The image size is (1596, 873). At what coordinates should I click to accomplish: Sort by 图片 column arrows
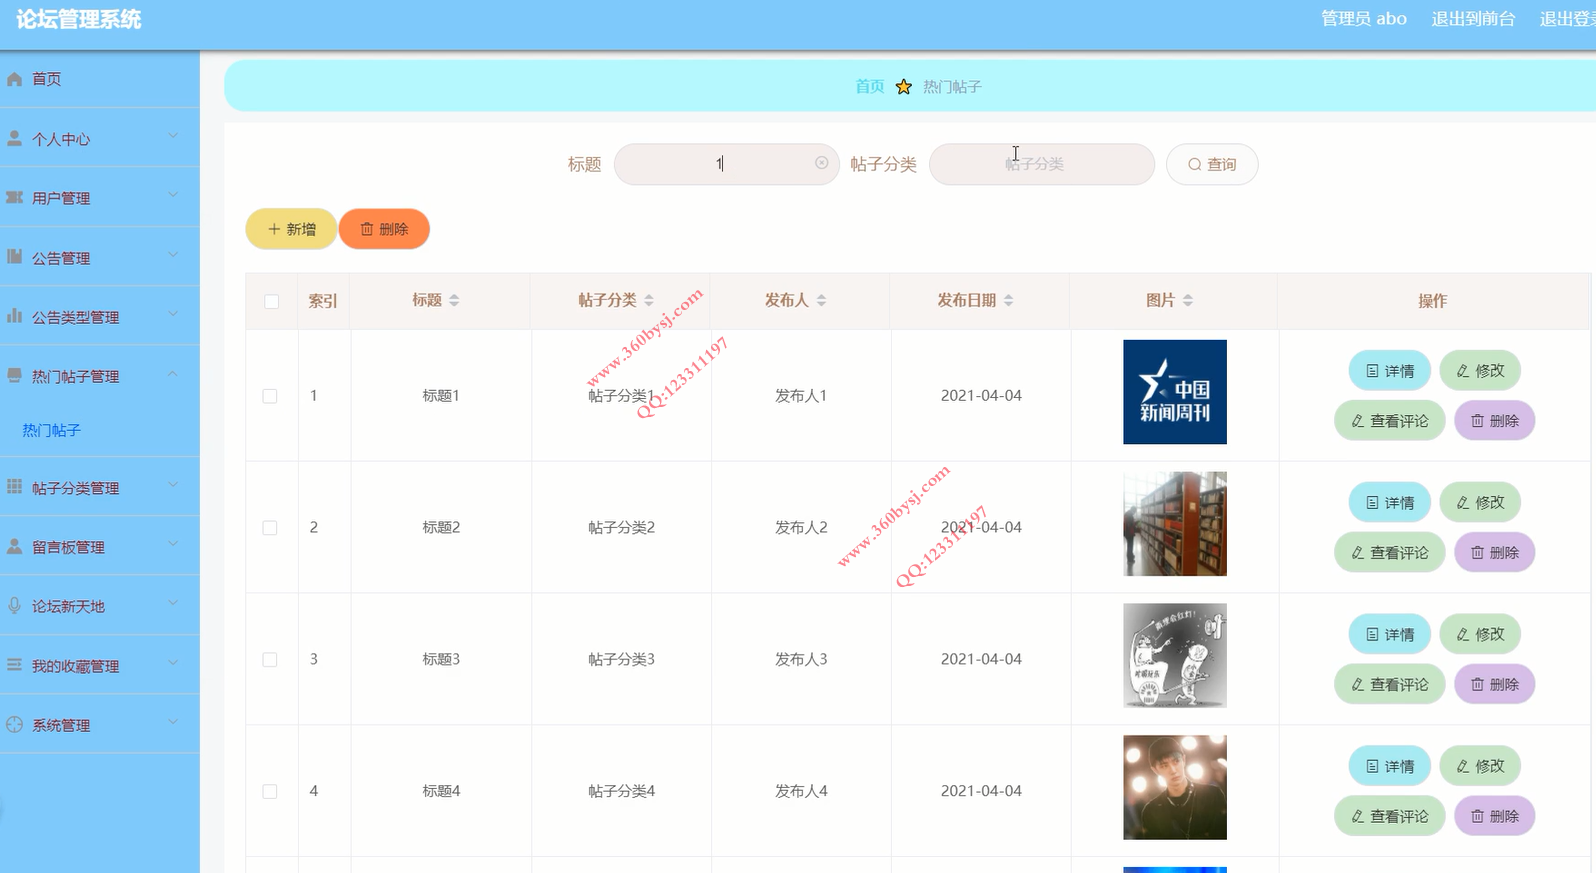[x=1187, y=300]
